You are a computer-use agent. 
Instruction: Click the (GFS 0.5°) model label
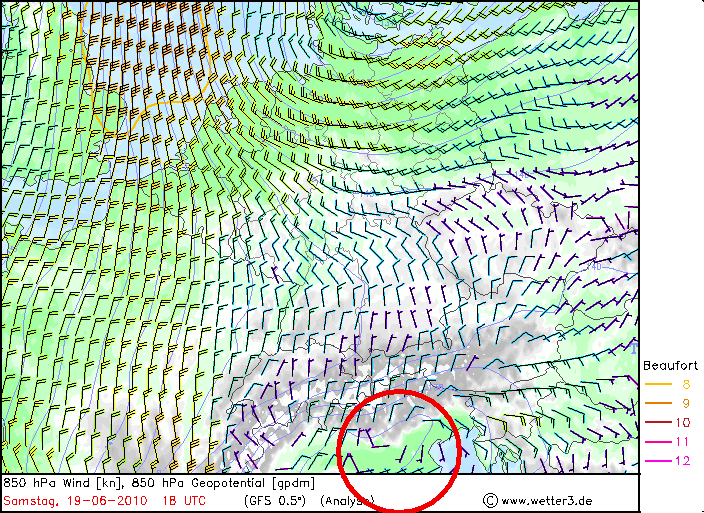click(275, 501)
